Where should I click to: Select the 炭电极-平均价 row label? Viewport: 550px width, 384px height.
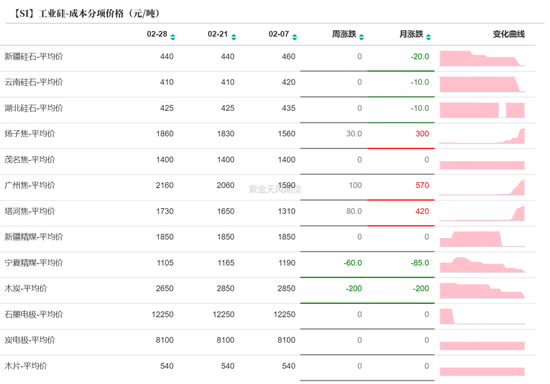point(30,340)
